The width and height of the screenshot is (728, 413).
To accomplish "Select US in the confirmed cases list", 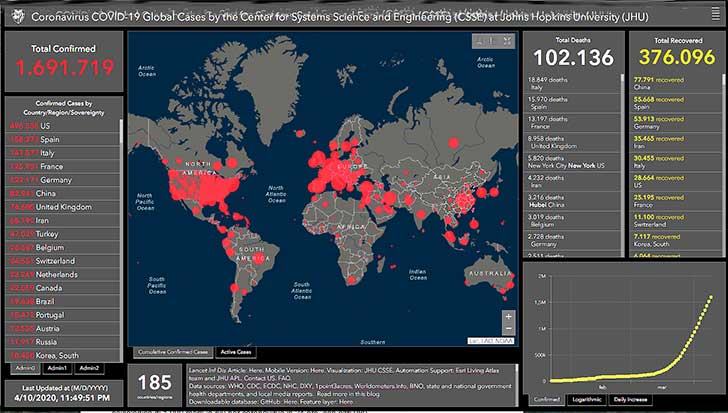I will [x=63, y=126].
